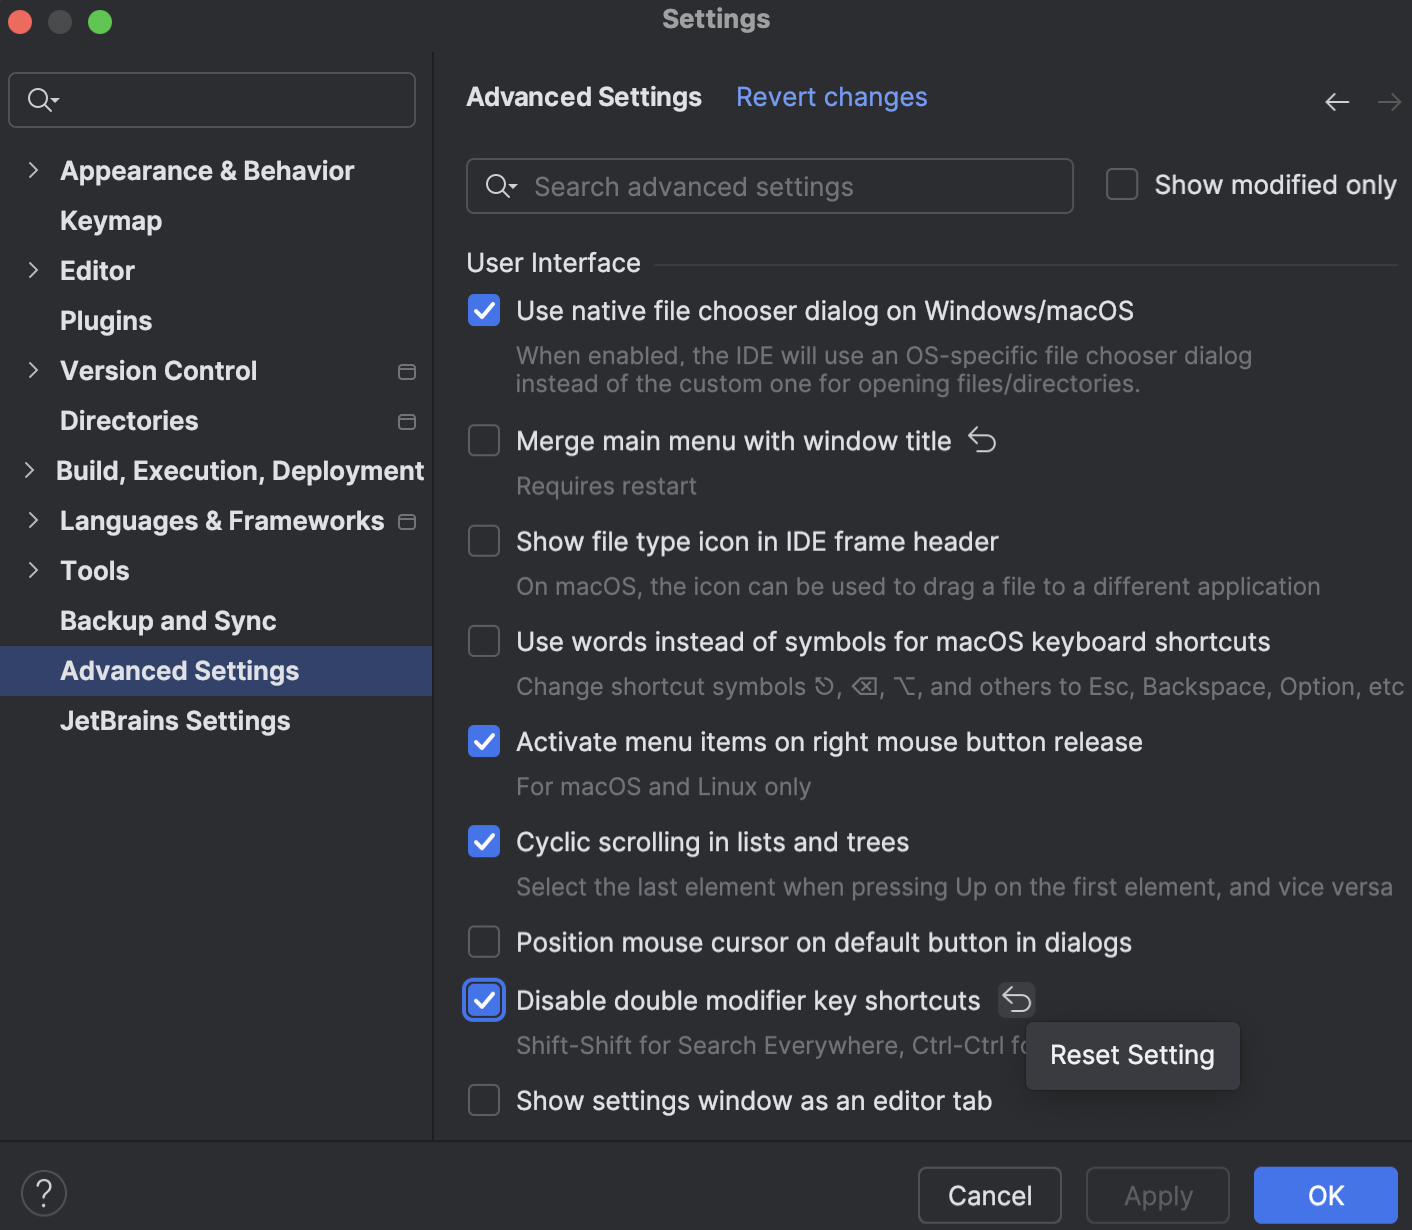The image size is (1412, 1230).
Task: Confirm settings with the OK button
Action: point(1325,1195)
